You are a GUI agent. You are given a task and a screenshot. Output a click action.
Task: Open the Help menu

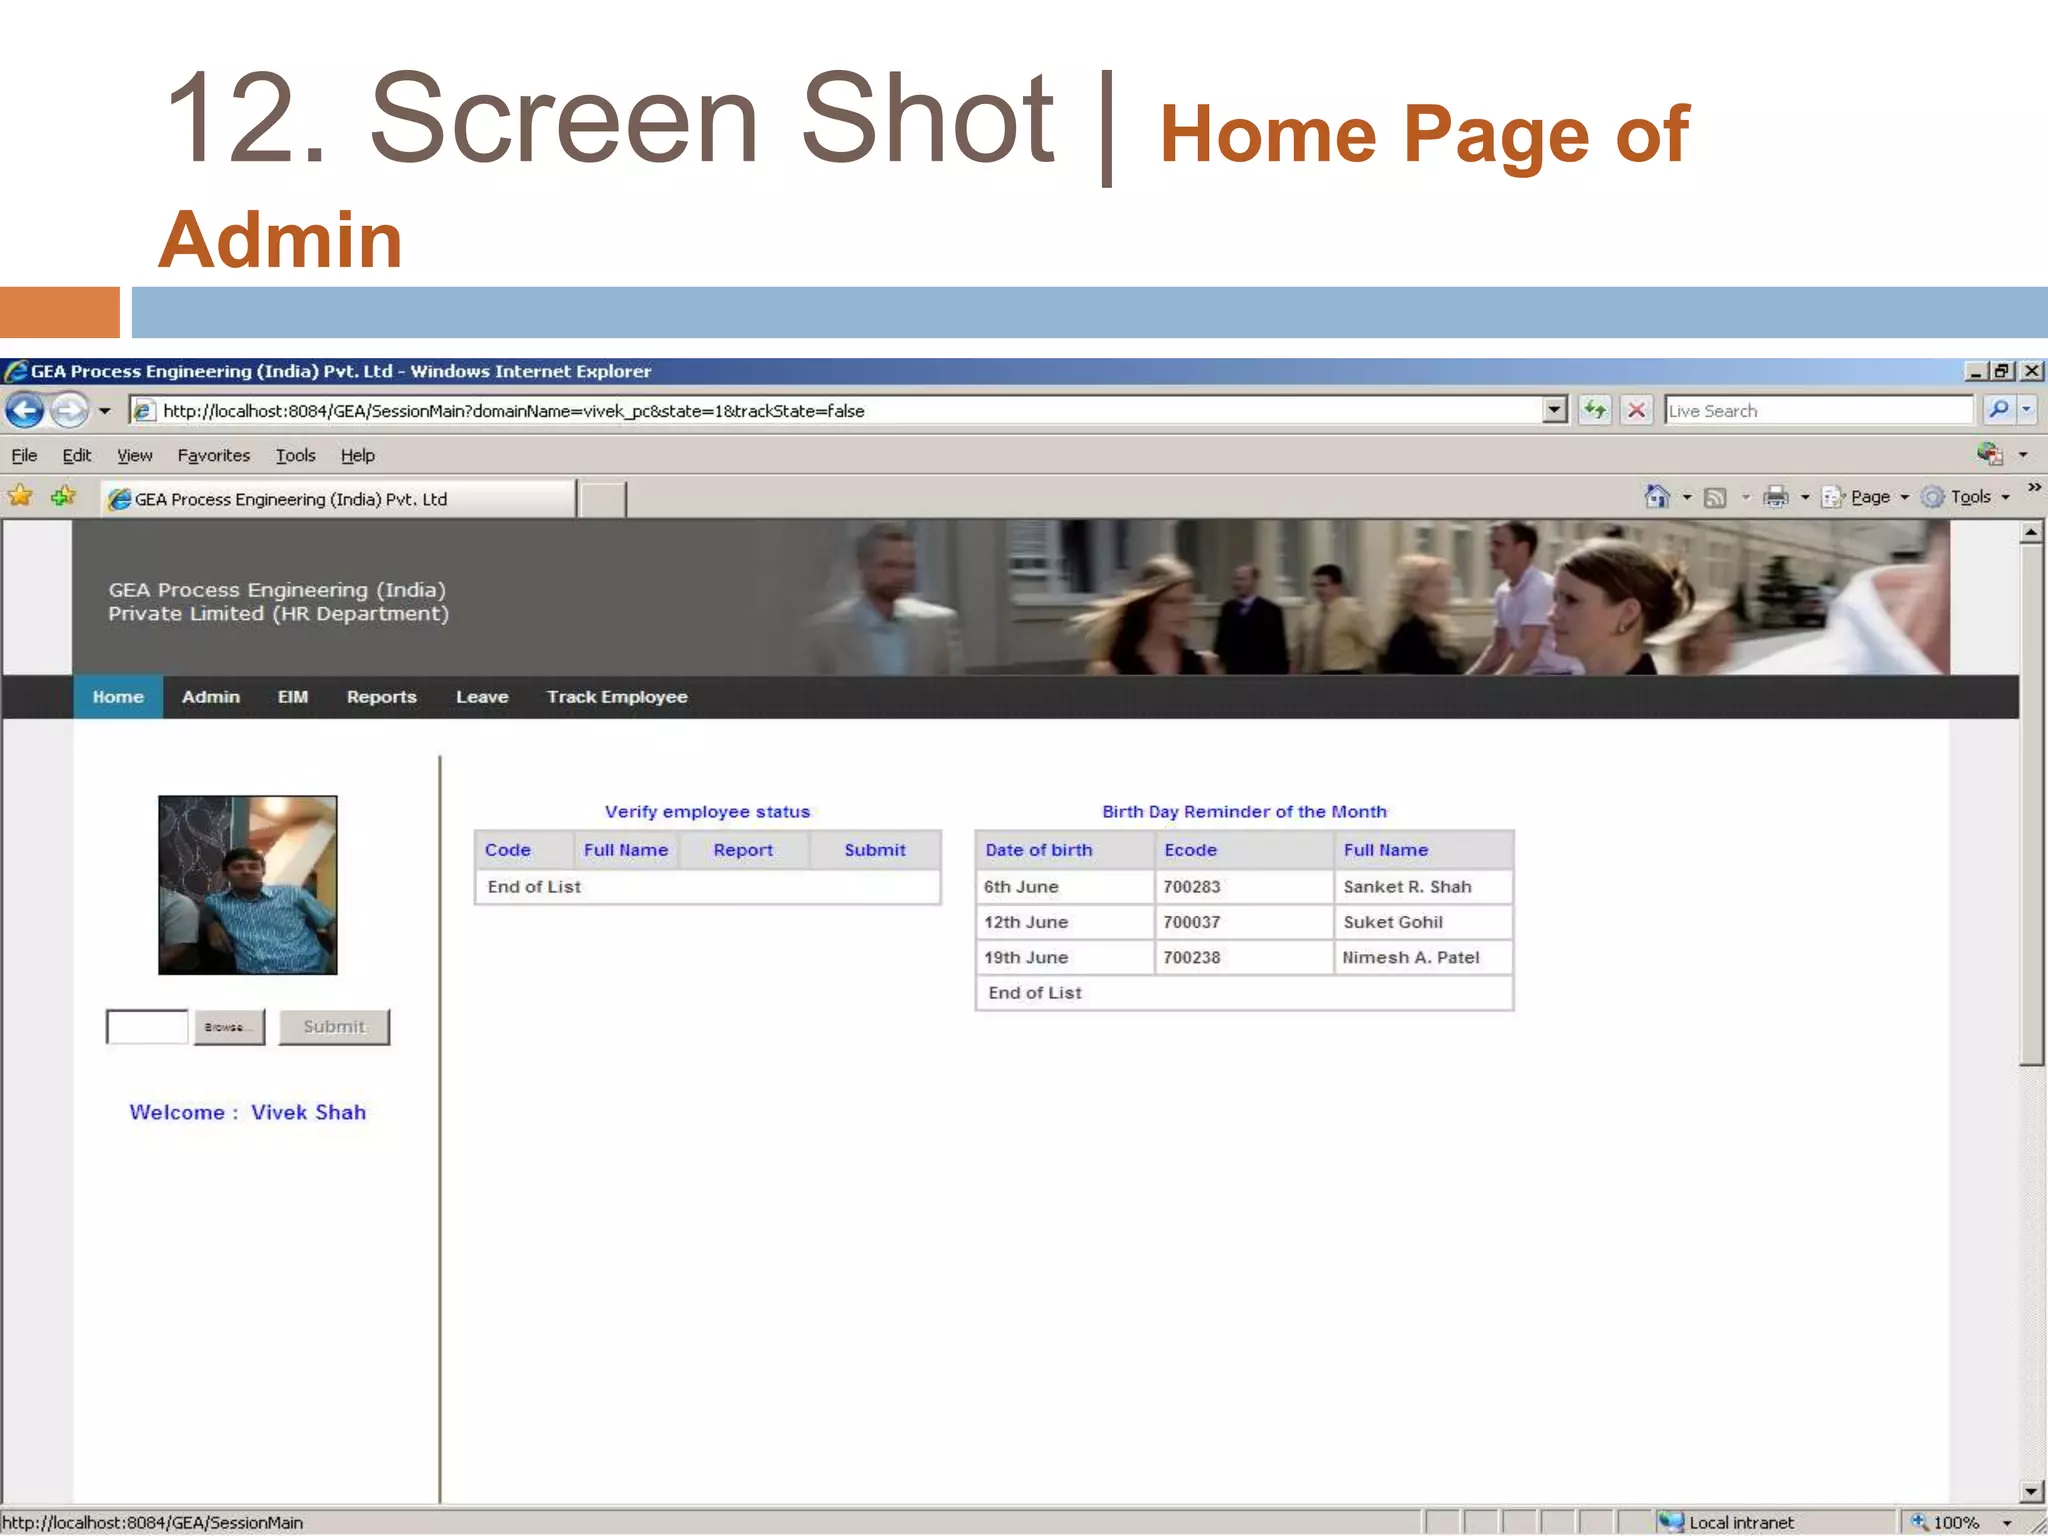tap(357, 455)
